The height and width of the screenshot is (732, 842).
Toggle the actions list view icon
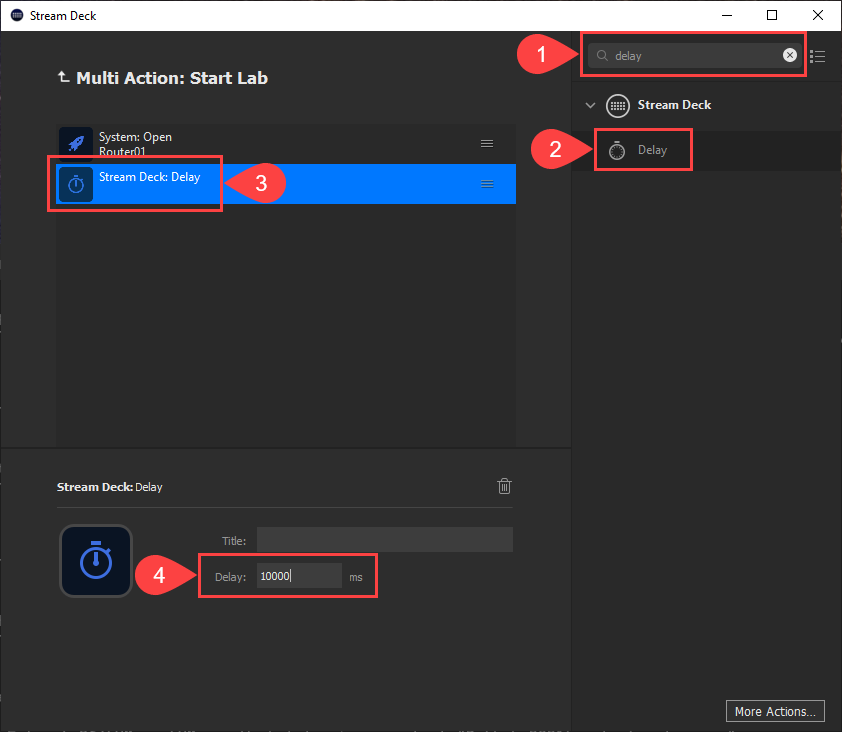tap(817, 56)
